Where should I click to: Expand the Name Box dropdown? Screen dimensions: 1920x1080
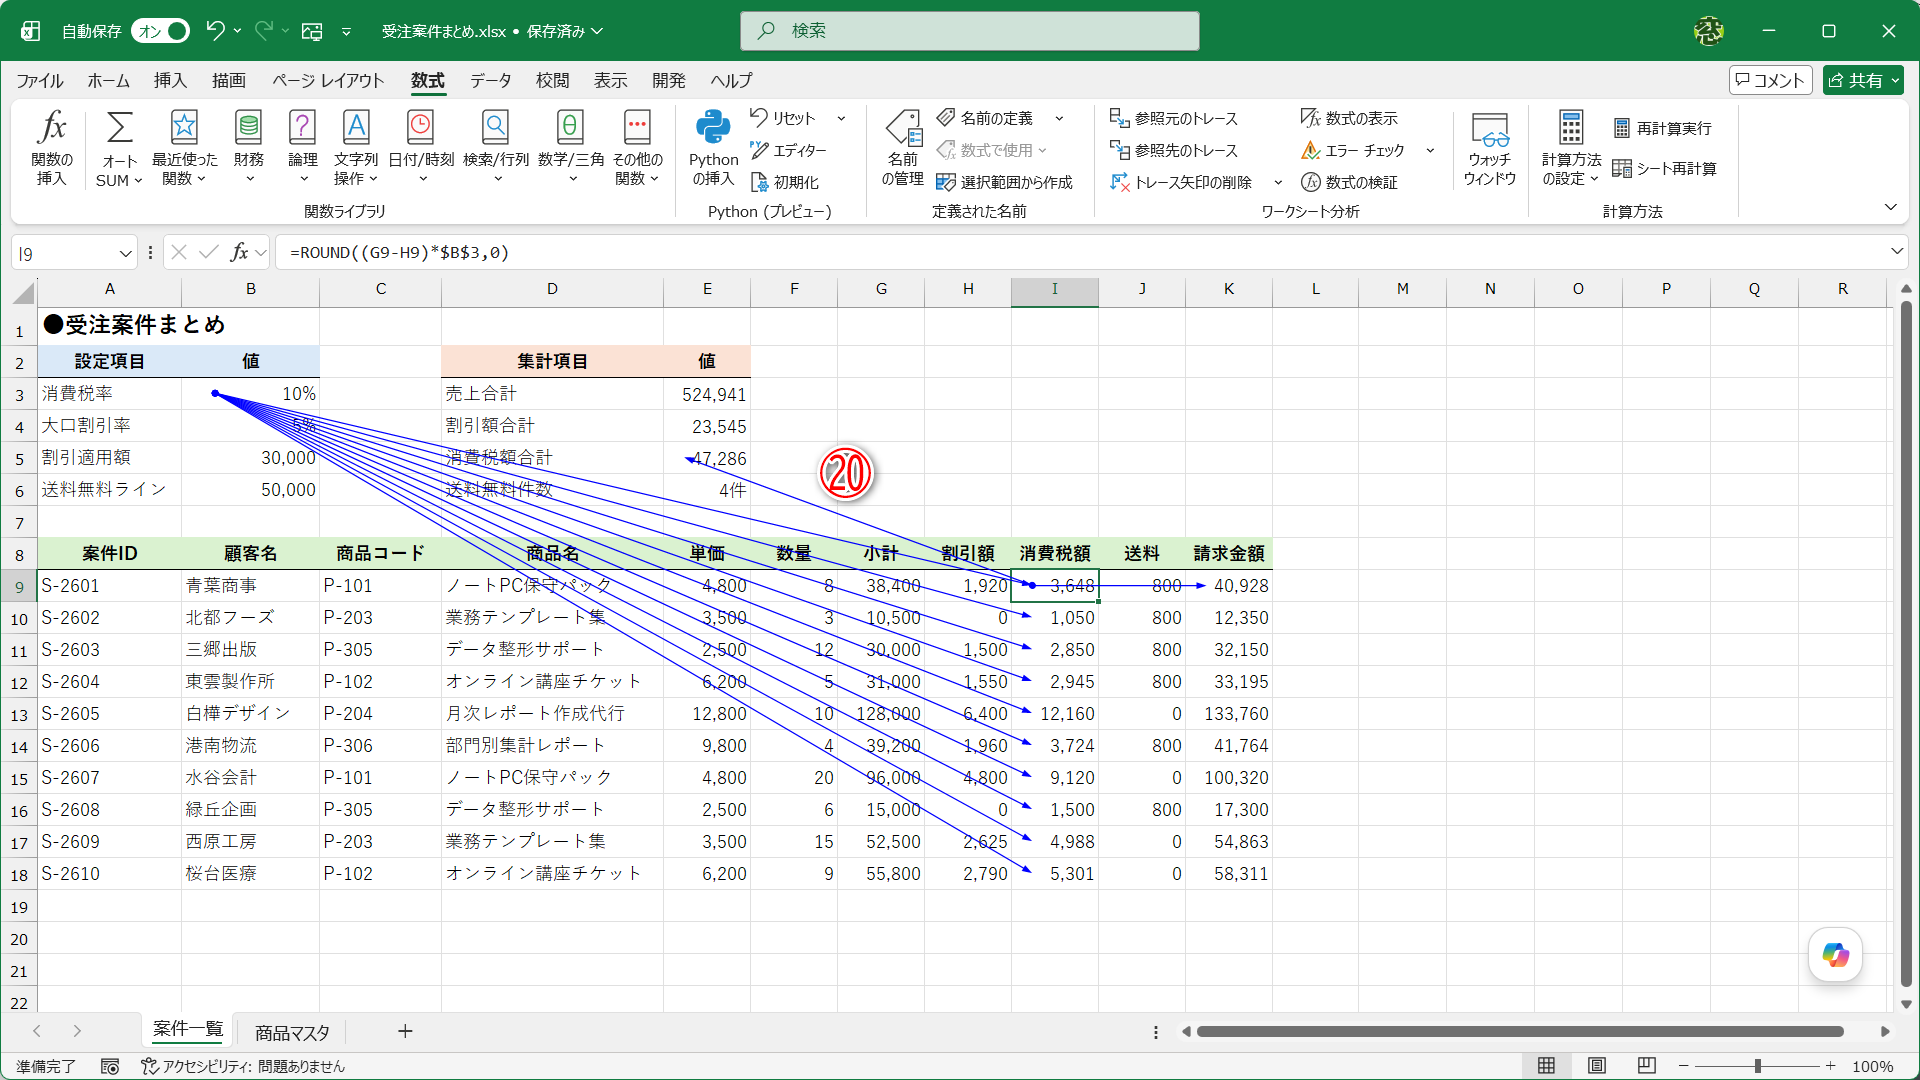(x=125, y=253)
